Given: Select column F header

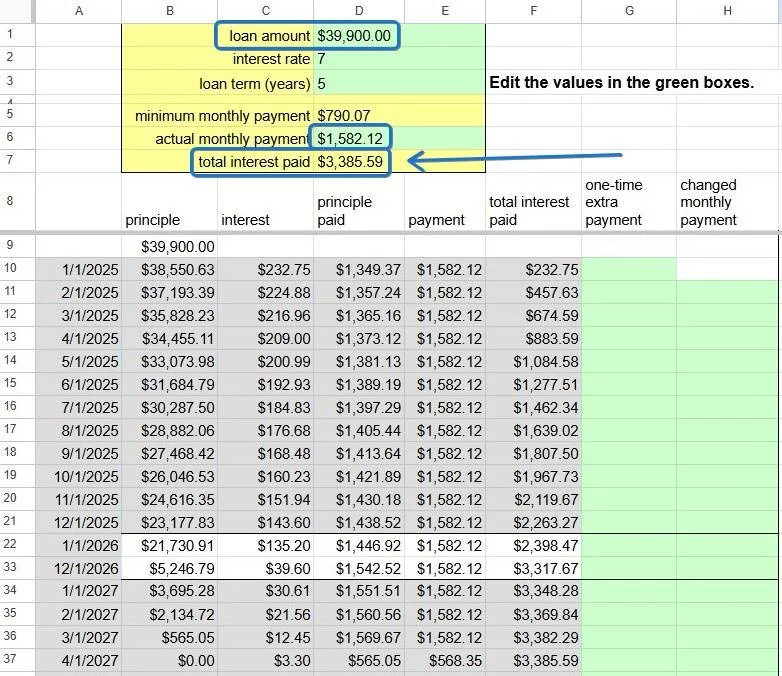Looking at the screenshot, I should click(x=533, y=11).
